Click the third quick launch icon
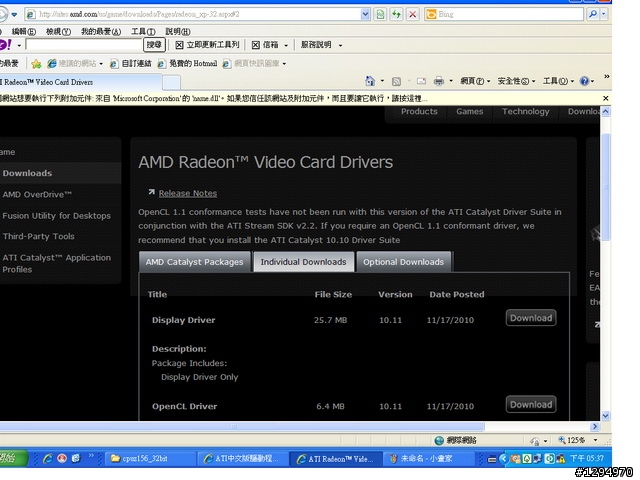640x480 pixels. (x=76, y=458)
